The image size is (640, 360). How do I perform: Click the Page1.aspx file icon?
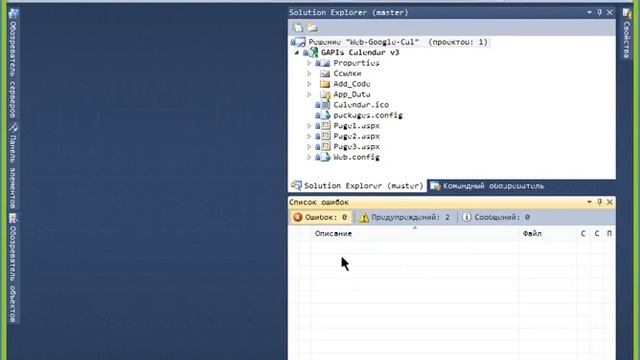point(325,126)
